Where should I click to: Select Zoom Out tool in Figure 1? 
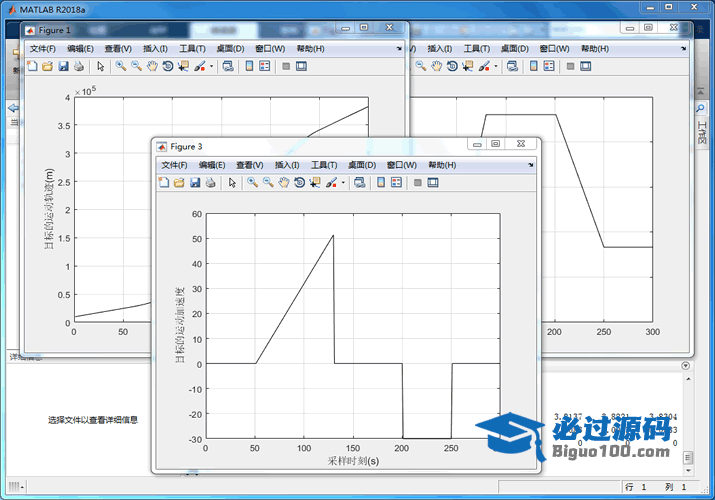tap(136, 67)
